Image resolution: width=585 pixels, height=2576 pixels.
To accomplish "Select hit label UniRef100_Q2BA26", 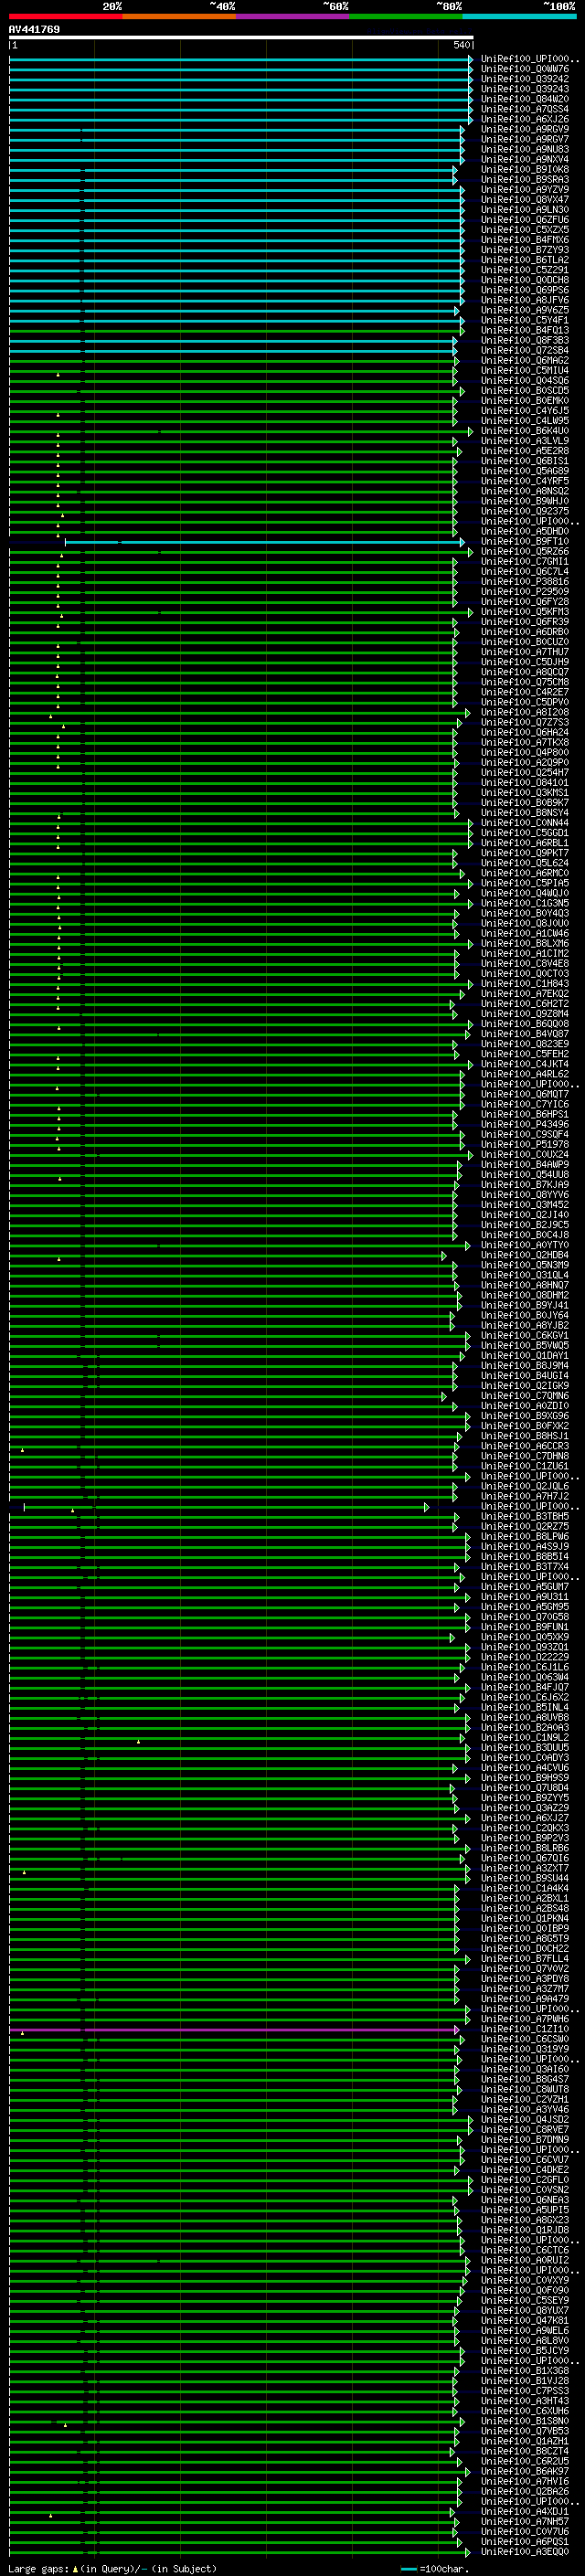I will pos(525,2491).
